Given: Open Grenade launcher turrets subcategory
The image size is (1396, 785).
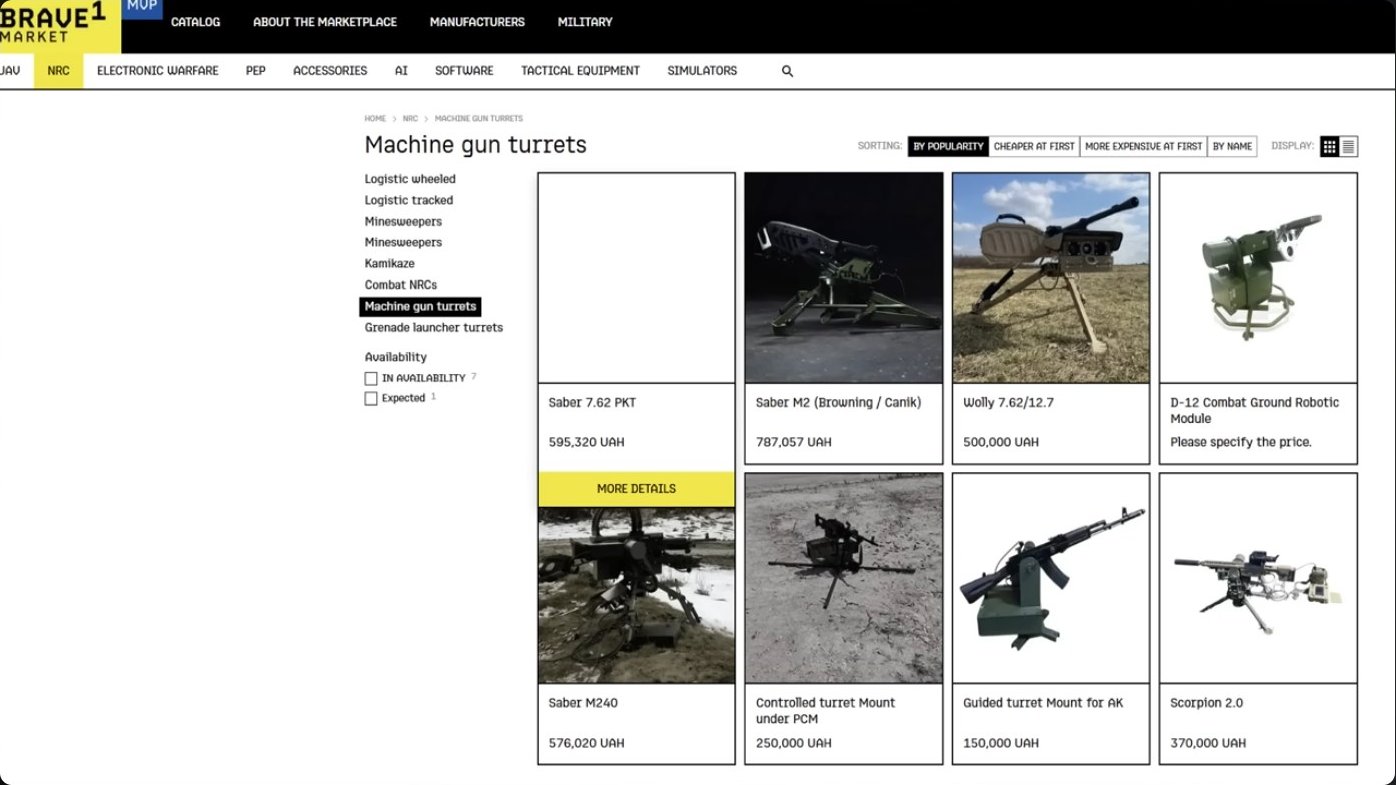Looking at the screenshot, I should click(x=434, y=328).
